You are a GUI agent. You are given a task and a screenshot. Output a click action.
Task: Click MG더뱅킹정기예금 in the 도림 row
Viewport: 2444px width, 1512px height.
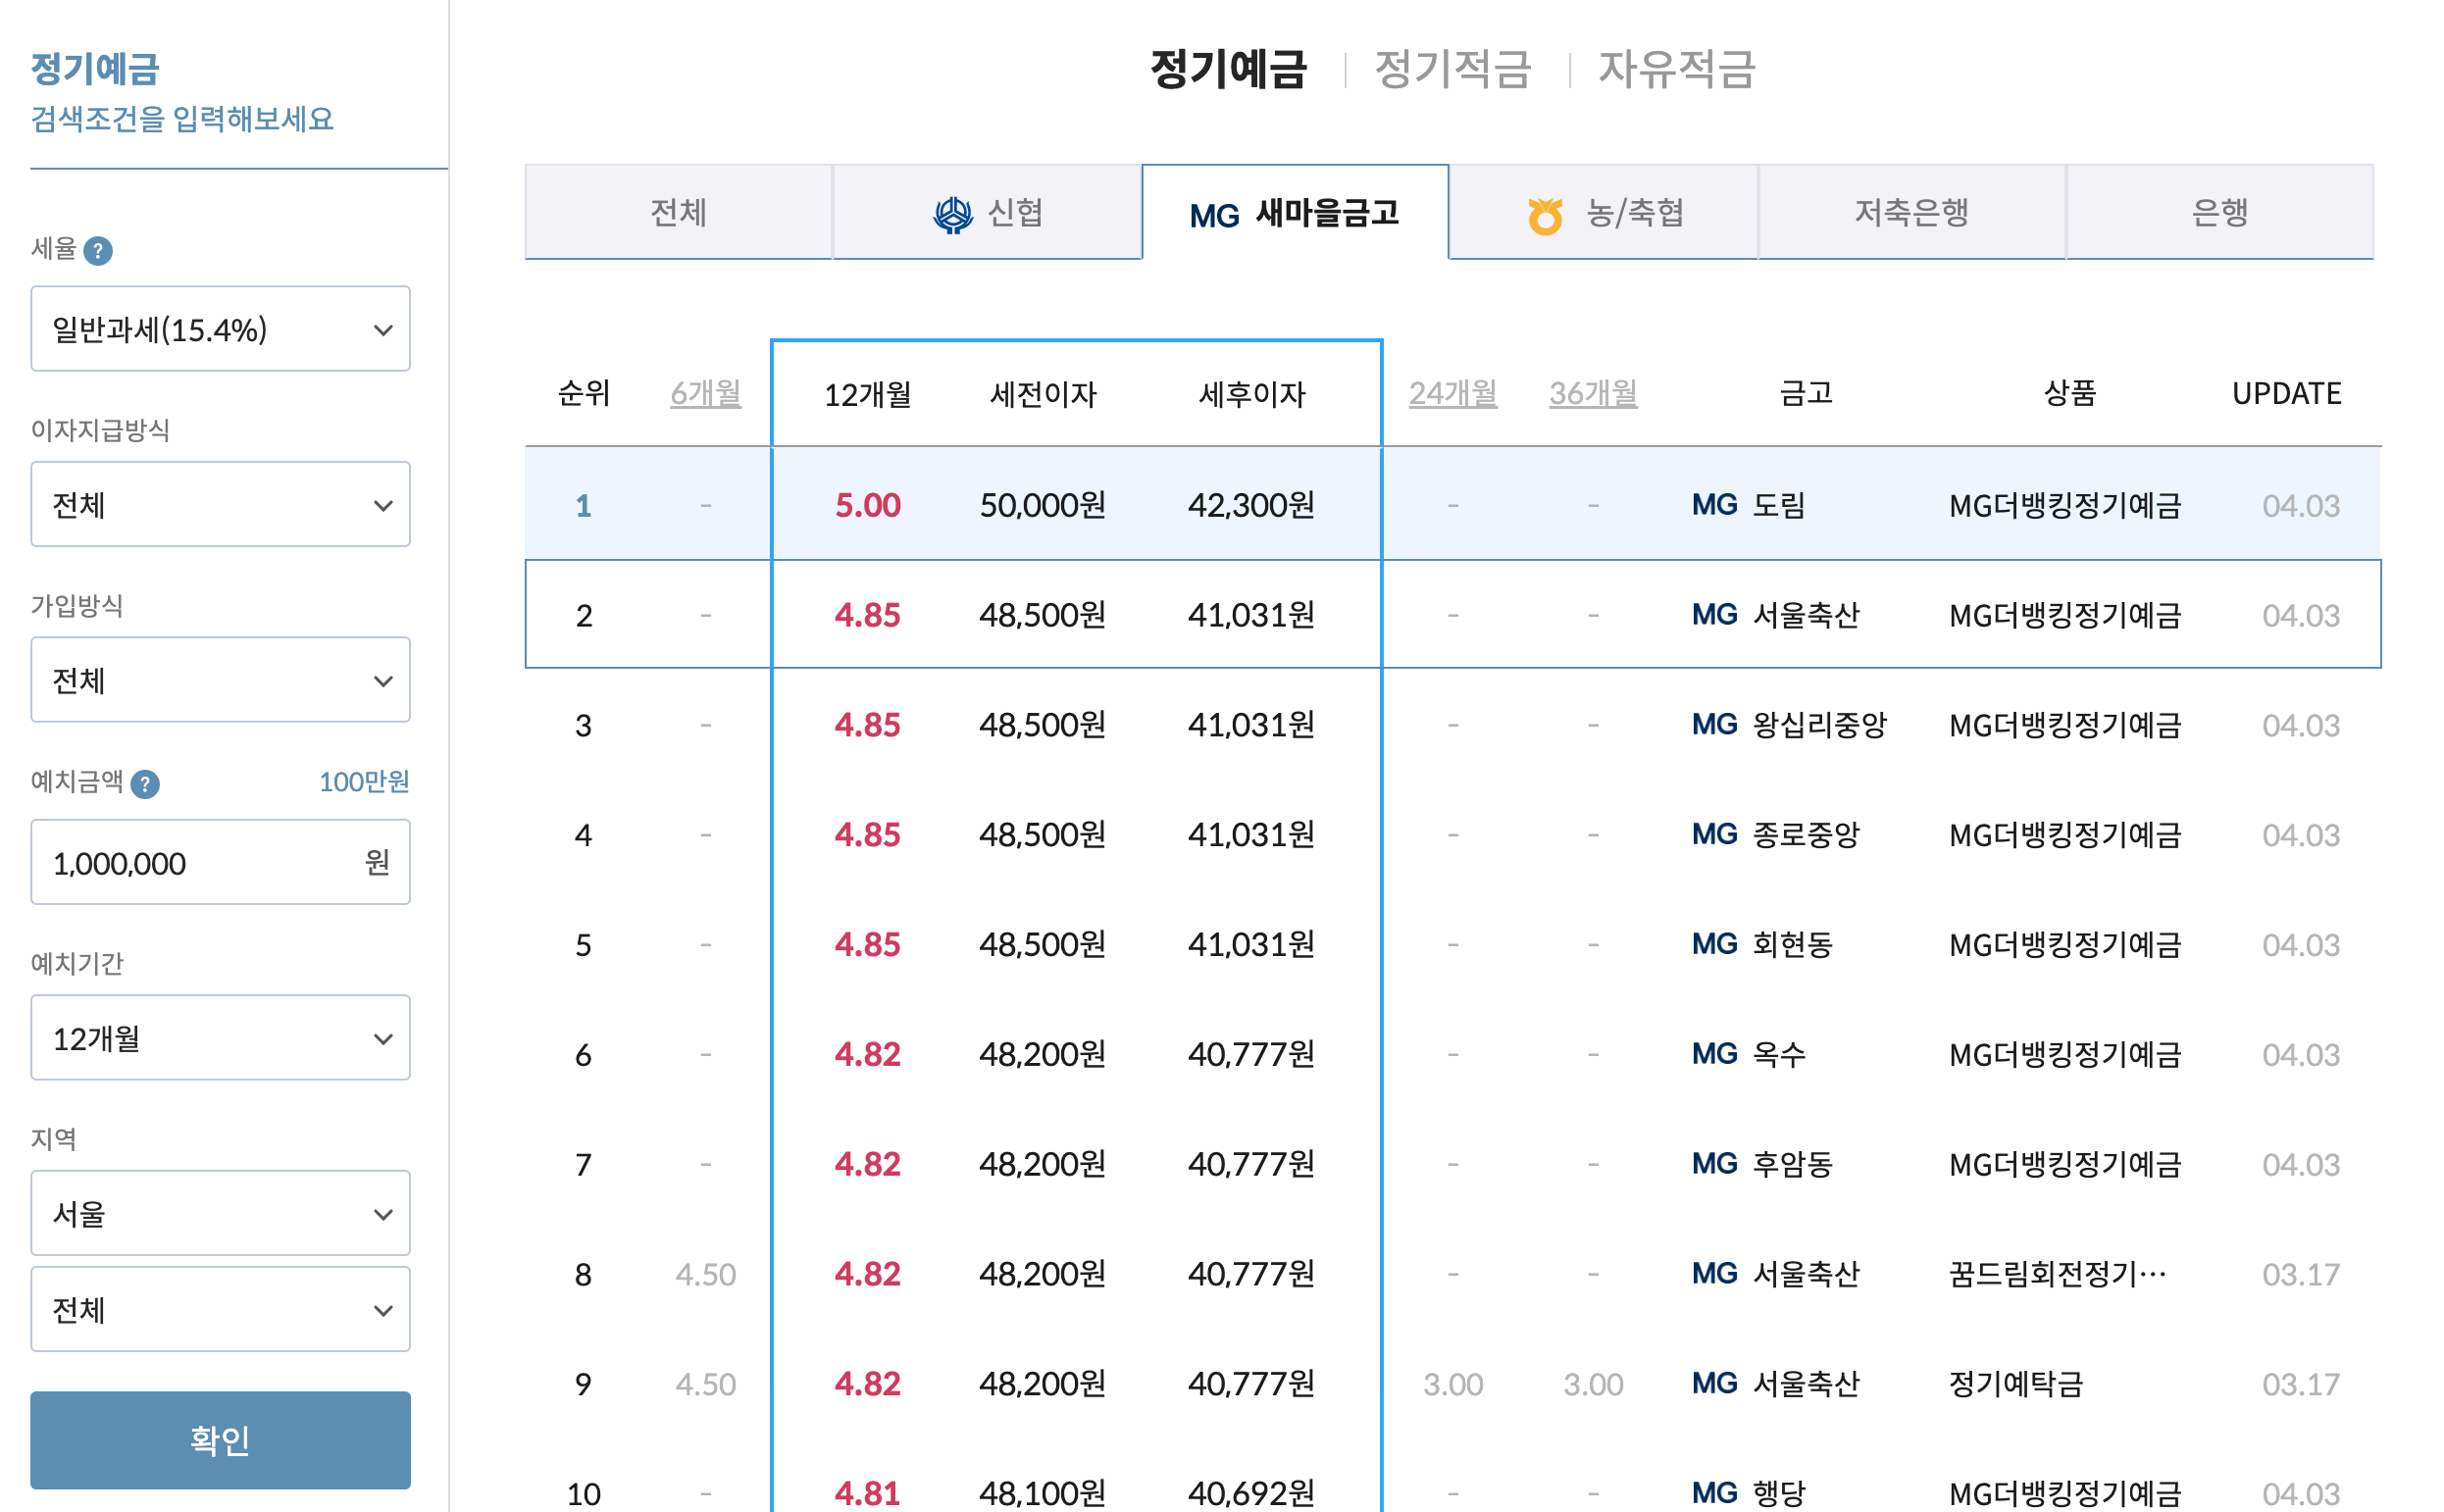[2064, 506]
